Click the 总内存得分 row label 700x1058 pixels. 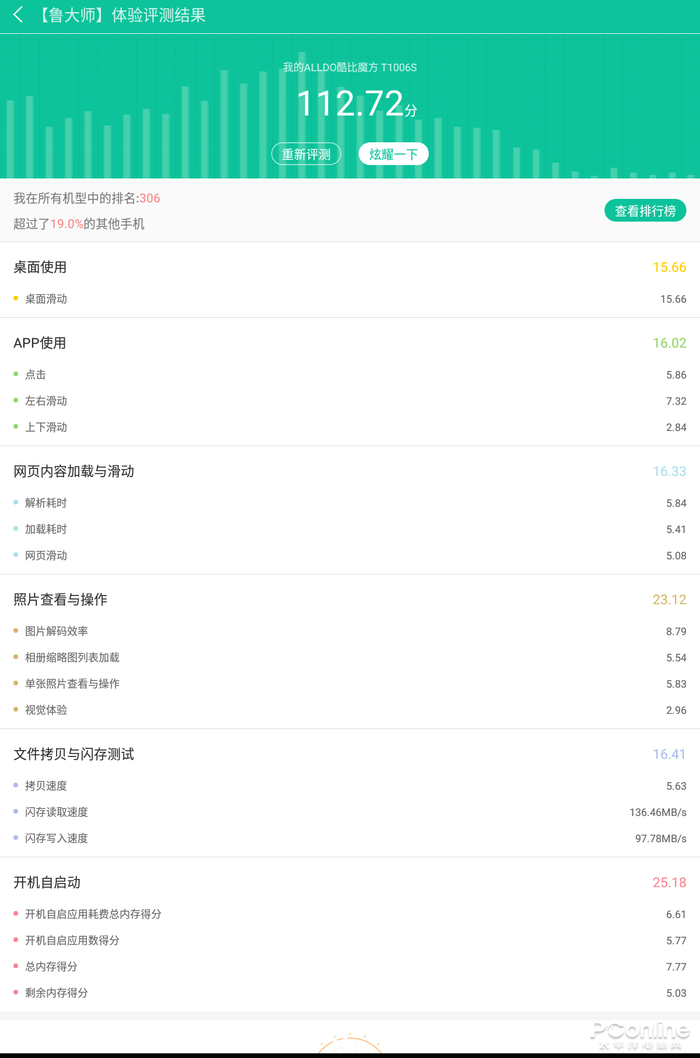51,967
